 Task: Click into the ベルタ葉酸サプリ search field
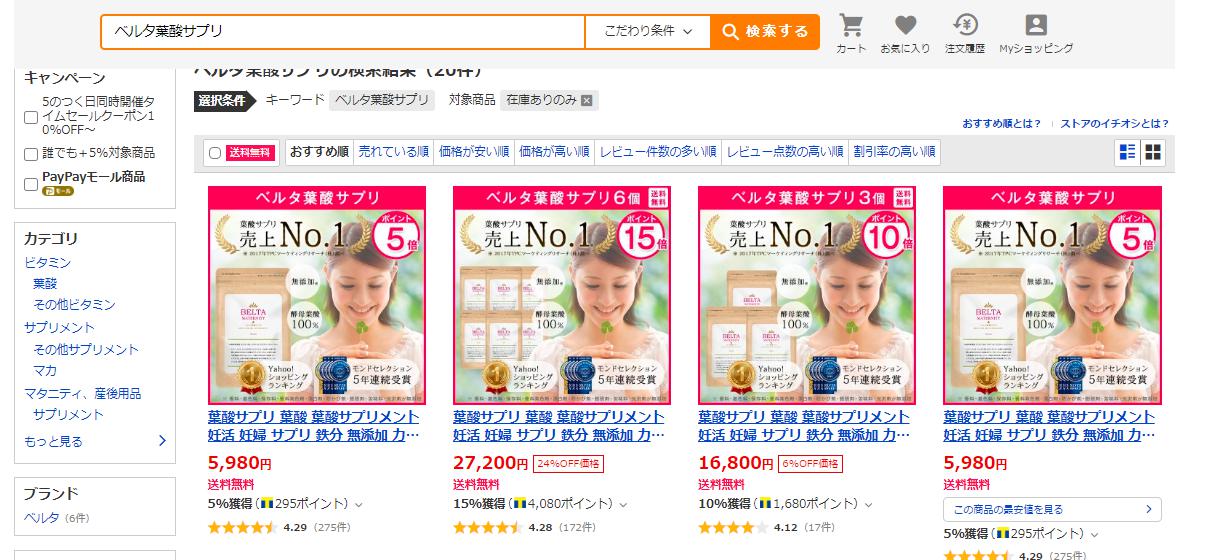343,32
